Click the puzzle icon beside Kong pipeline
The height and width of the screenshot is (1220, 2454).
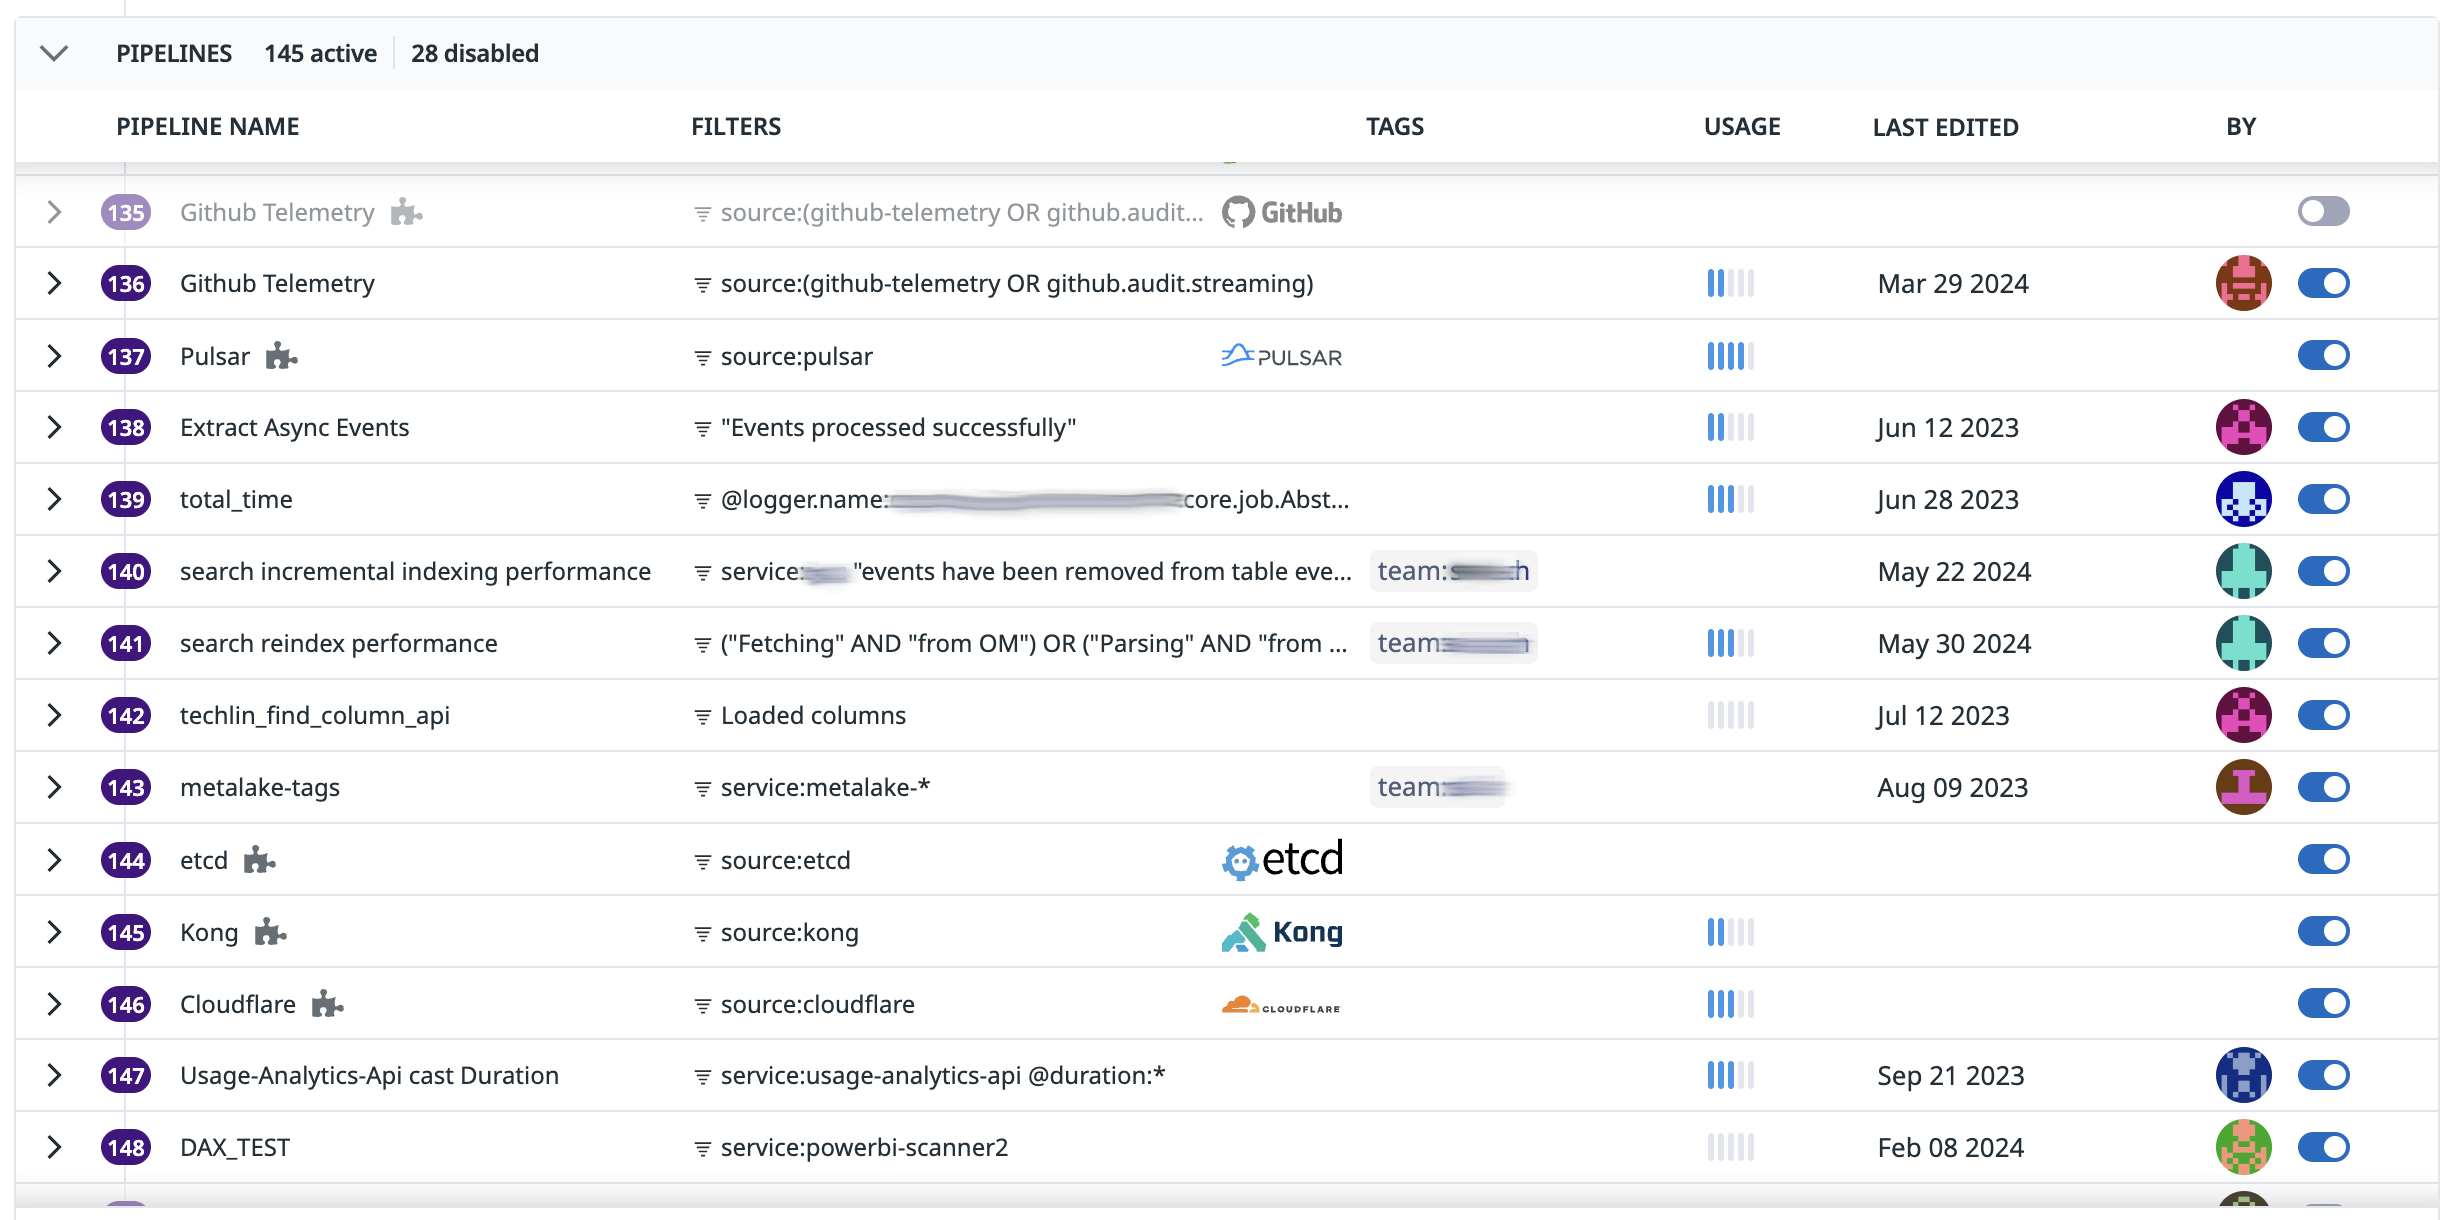tap(270, 932)
